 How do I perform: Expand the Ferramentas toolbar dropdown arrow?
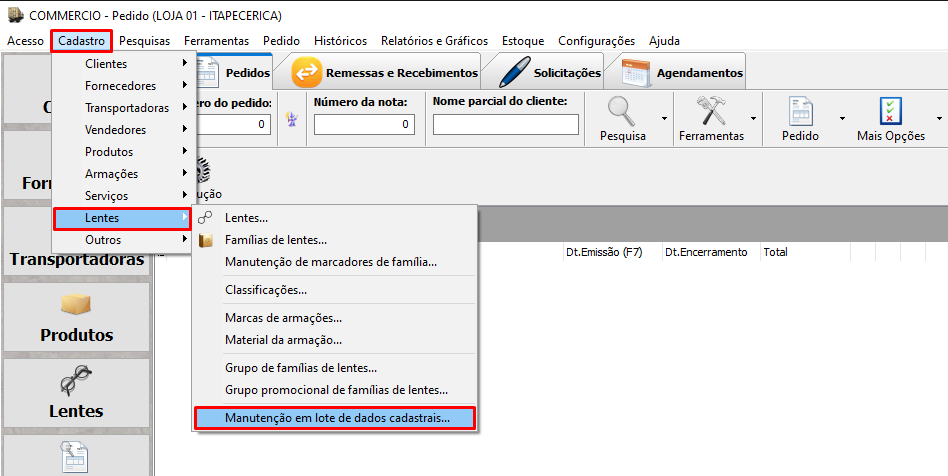[x=754, y=117]
